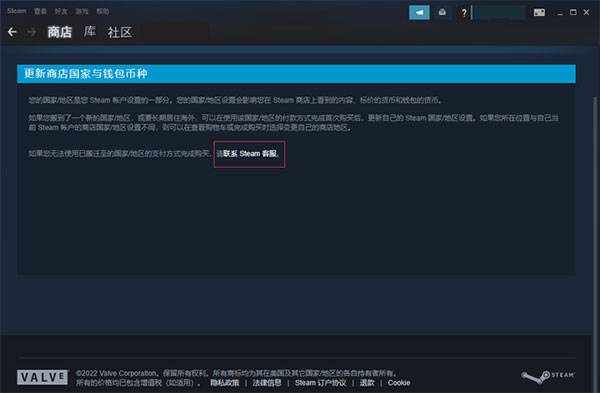Click the VALVE logo in footer
Viewport: 600px width, 393px height.
point(42,377)
